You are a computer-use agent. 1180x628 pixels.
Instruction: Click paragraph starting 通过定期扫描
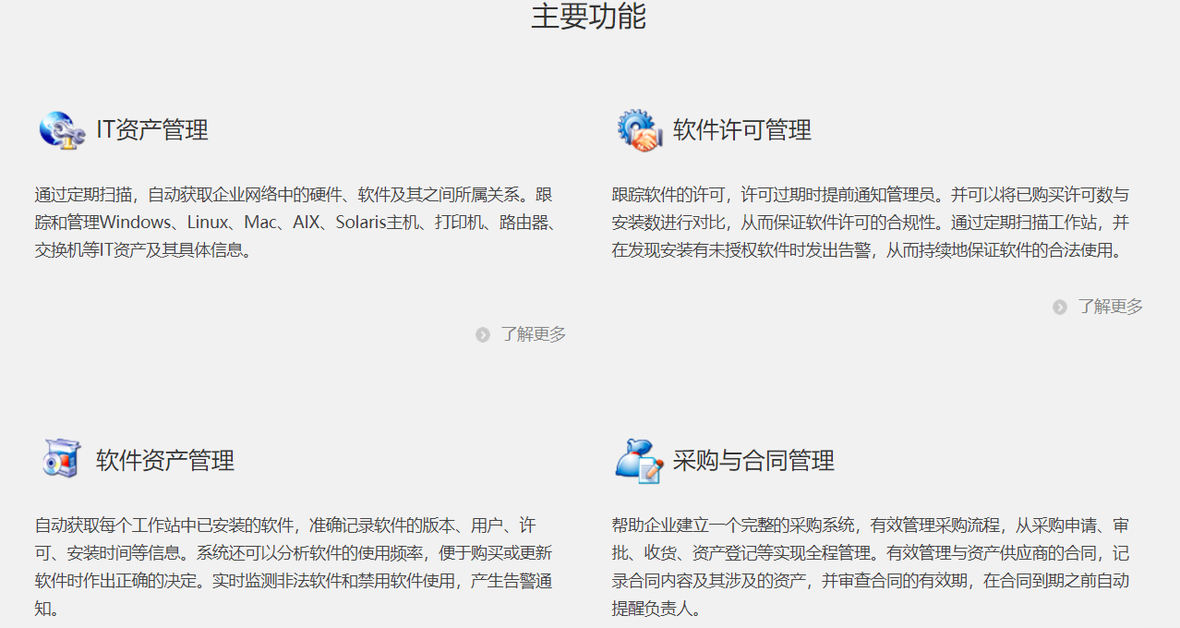click(x=296, y=222)
